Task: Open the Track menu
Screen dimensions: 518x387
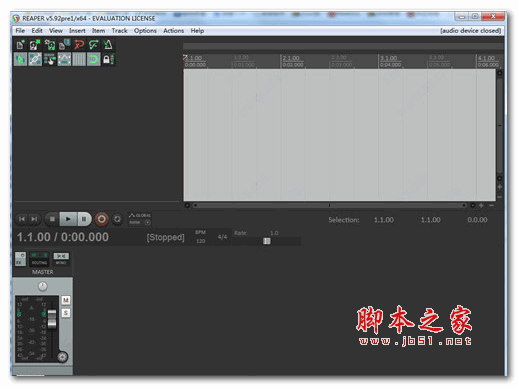Action: (x=119, y=31)
